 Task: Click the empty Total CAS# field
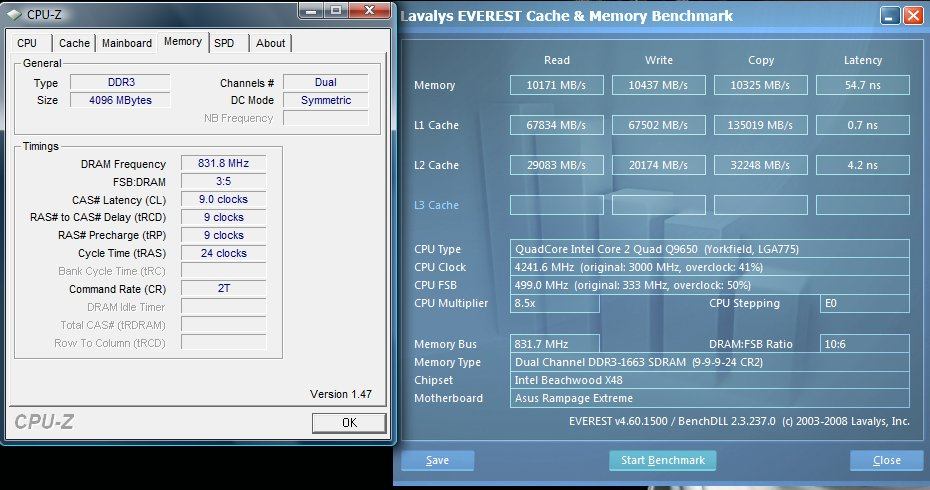coord(224,325)
